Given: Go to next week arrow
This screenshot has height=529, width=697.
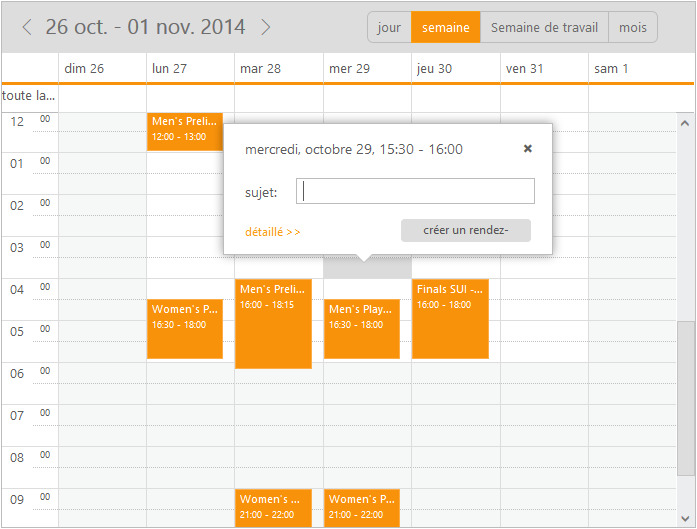Looking at the screenshot, I should 265,27.
